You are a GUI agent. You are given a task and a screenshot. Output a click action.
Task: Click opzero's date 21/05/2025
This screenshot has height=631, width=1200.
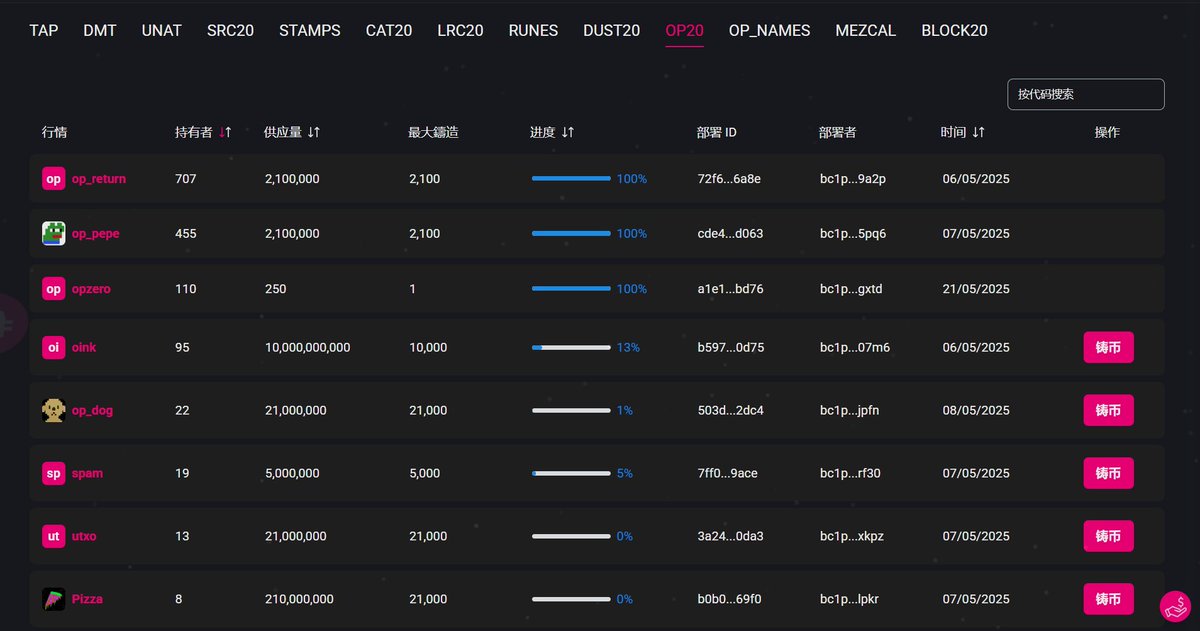976,289
